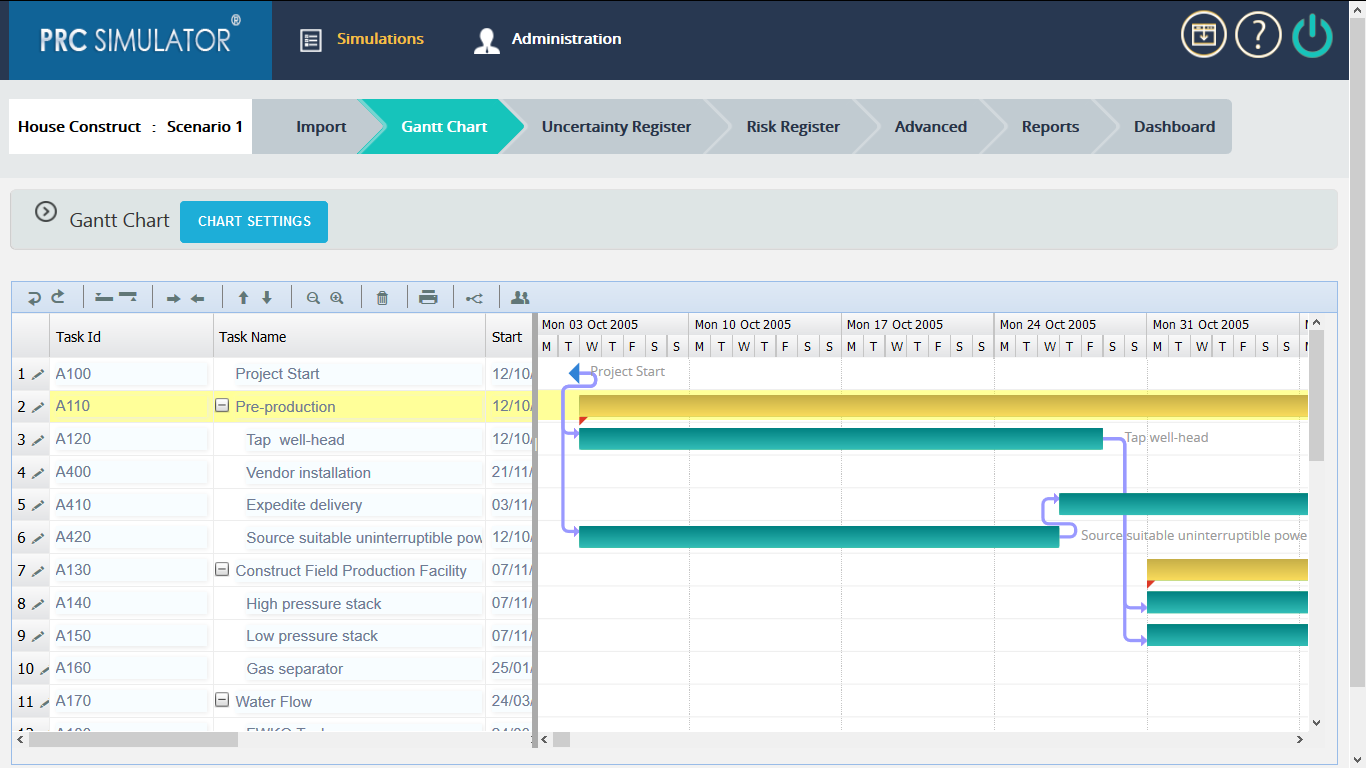Image resolution: width=1366 pixels, height=768 pixels.
Task: Click the download archive icon in header
Action: 1204,36
